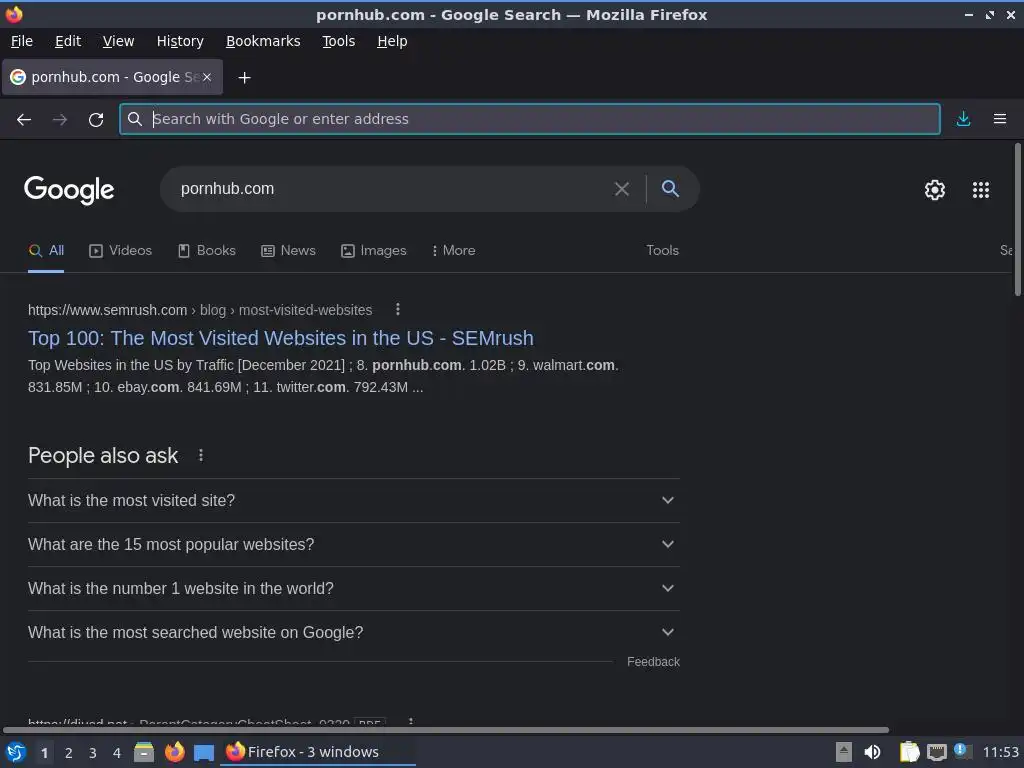The width and height of the screenshot is (1024, 768).
Task: Switch to News results
Action: 288,251
